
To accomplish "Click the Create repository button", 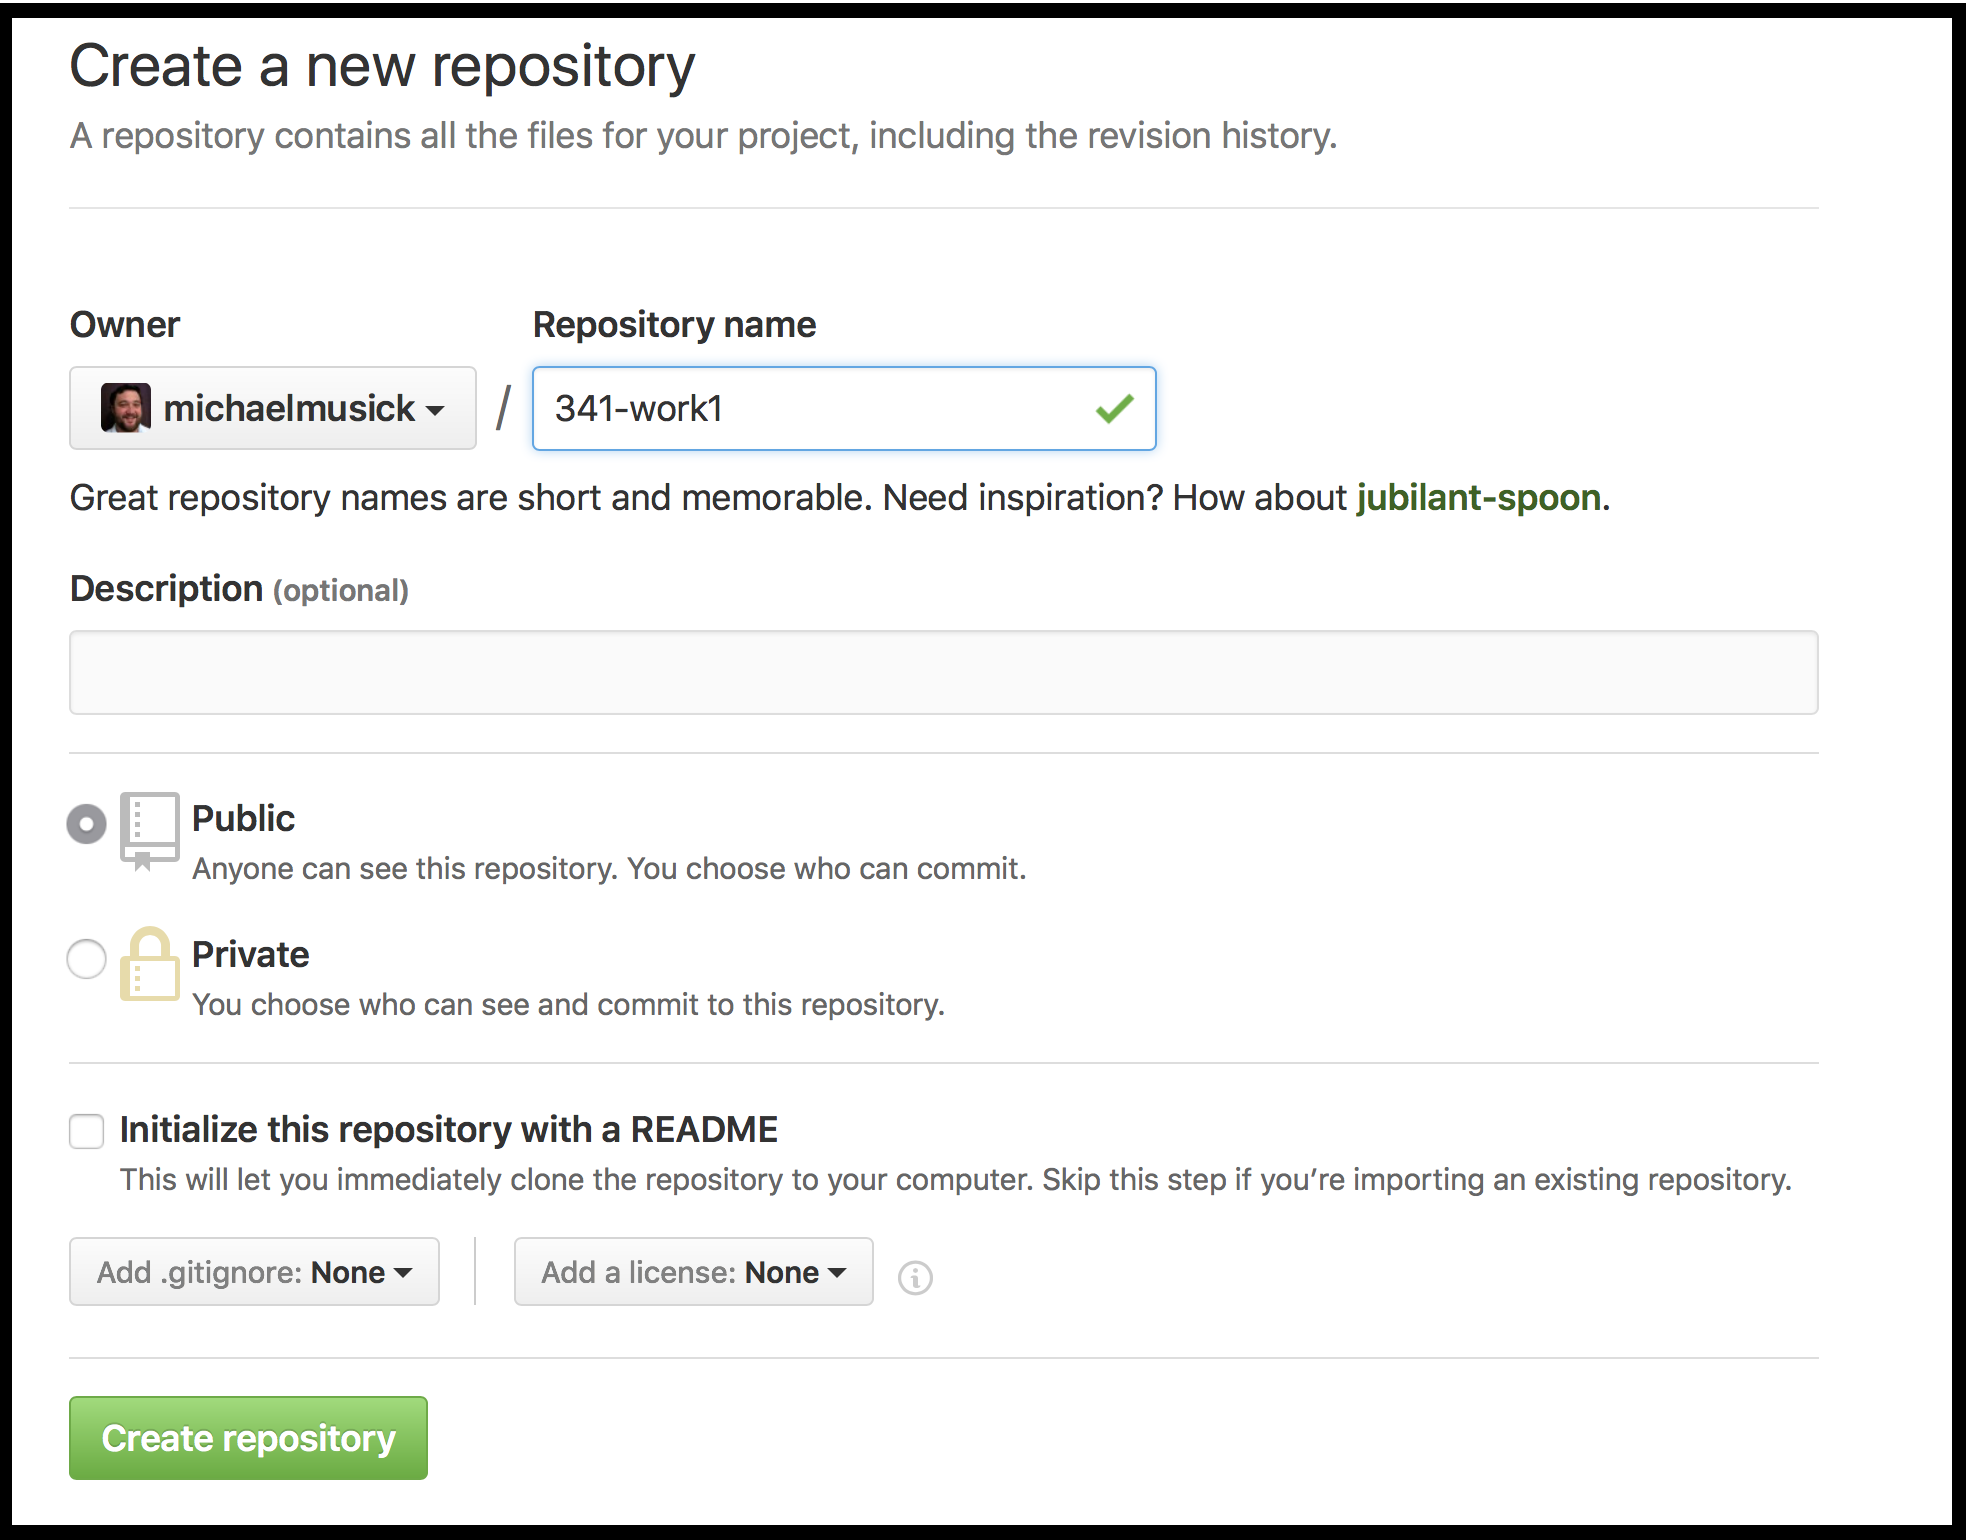I will 248,1438.
